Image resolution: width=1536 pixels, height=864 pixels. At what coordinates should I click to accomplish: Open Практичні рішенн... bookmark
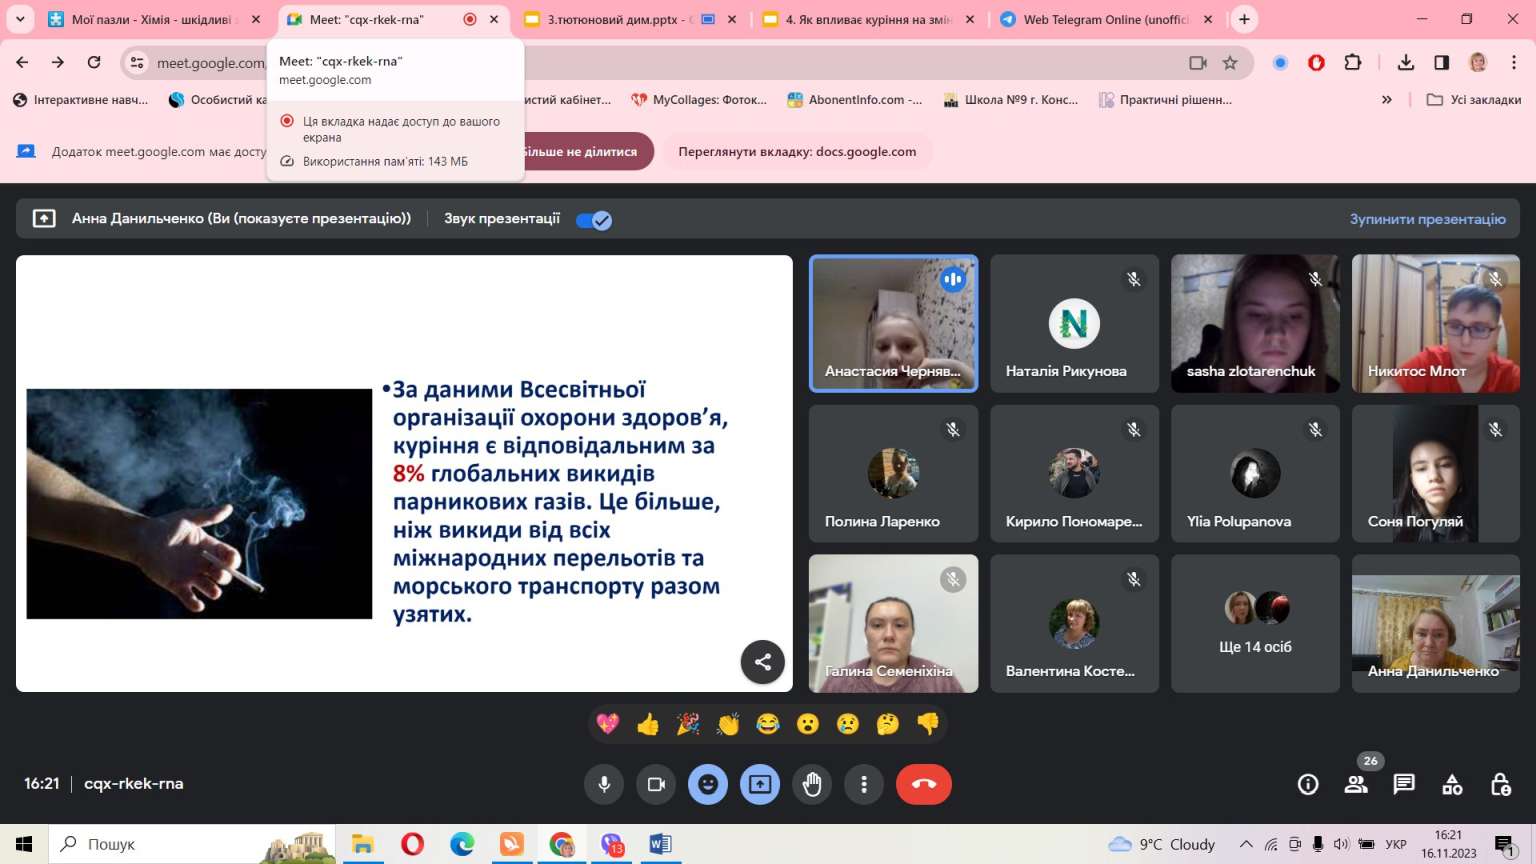click(x=1166, y=99)
